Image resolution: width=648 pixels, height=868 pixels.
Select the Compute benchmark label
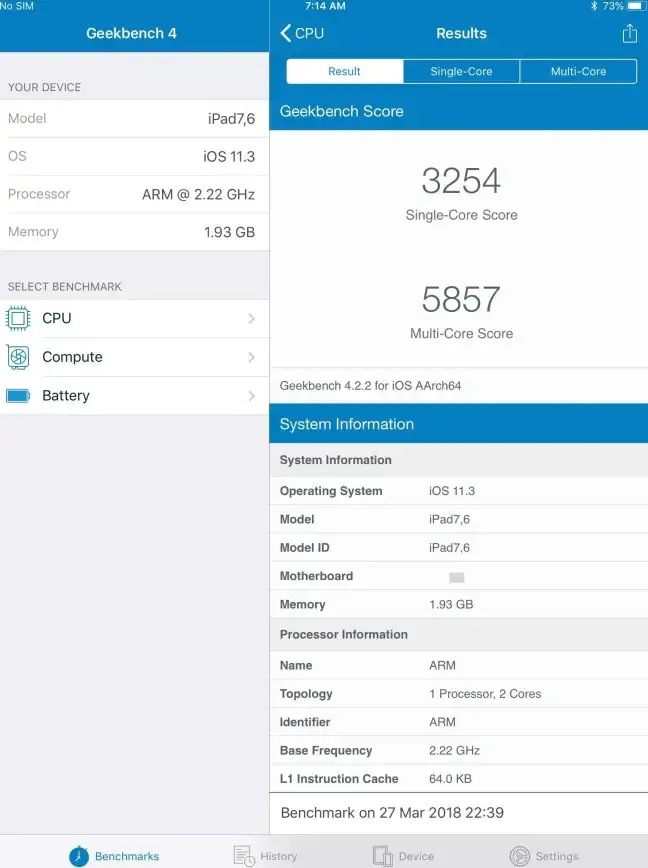[72, 357]
